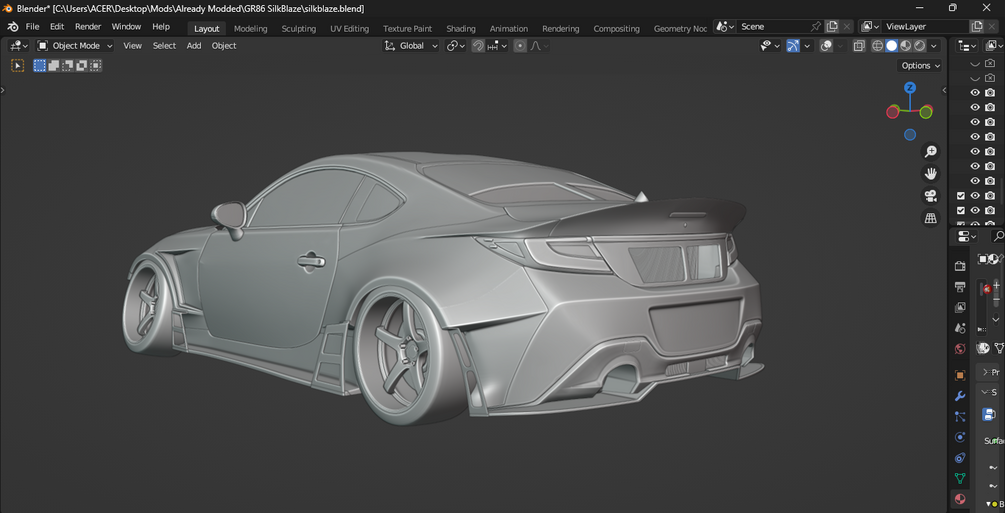
Task: Open the Blender logo app menu
Action: 13,27
